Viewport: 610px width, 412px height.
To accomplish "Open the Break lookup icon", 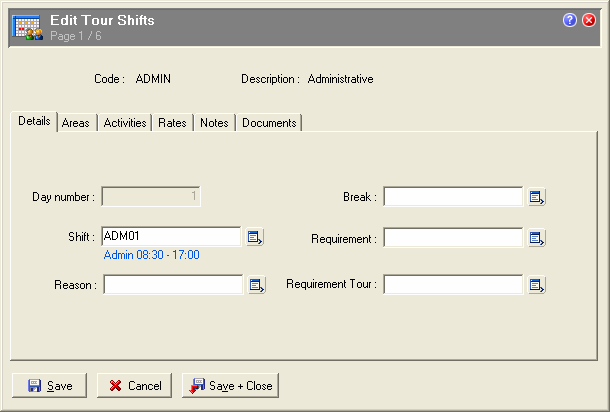I will (x=536, y=197).
